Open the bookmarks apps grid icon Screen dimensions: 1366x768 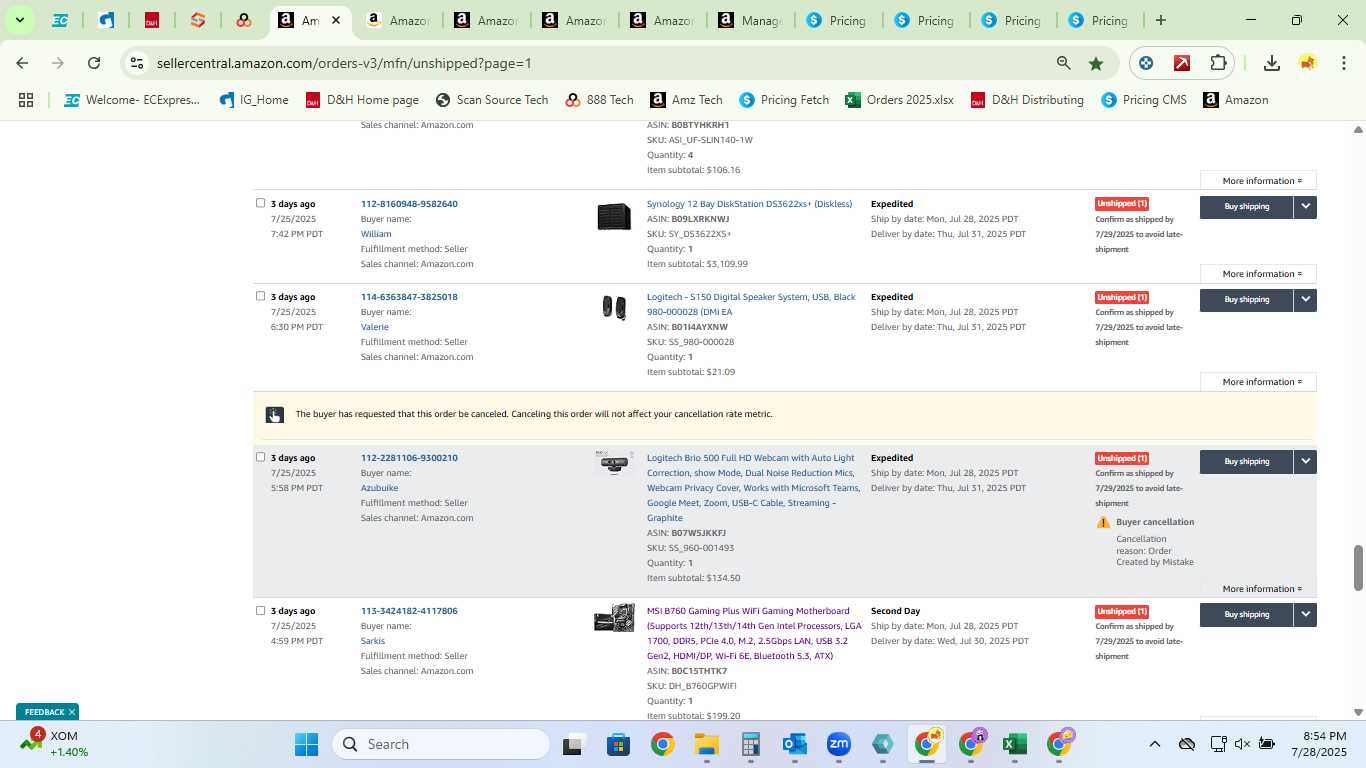(x=26, y=100)
